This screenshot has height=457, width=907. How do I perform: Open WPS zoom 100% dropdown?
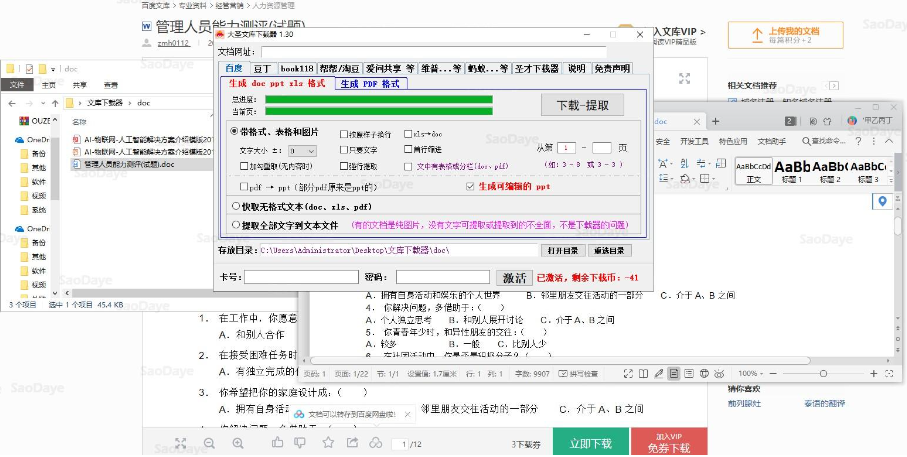tap(751, 374)
